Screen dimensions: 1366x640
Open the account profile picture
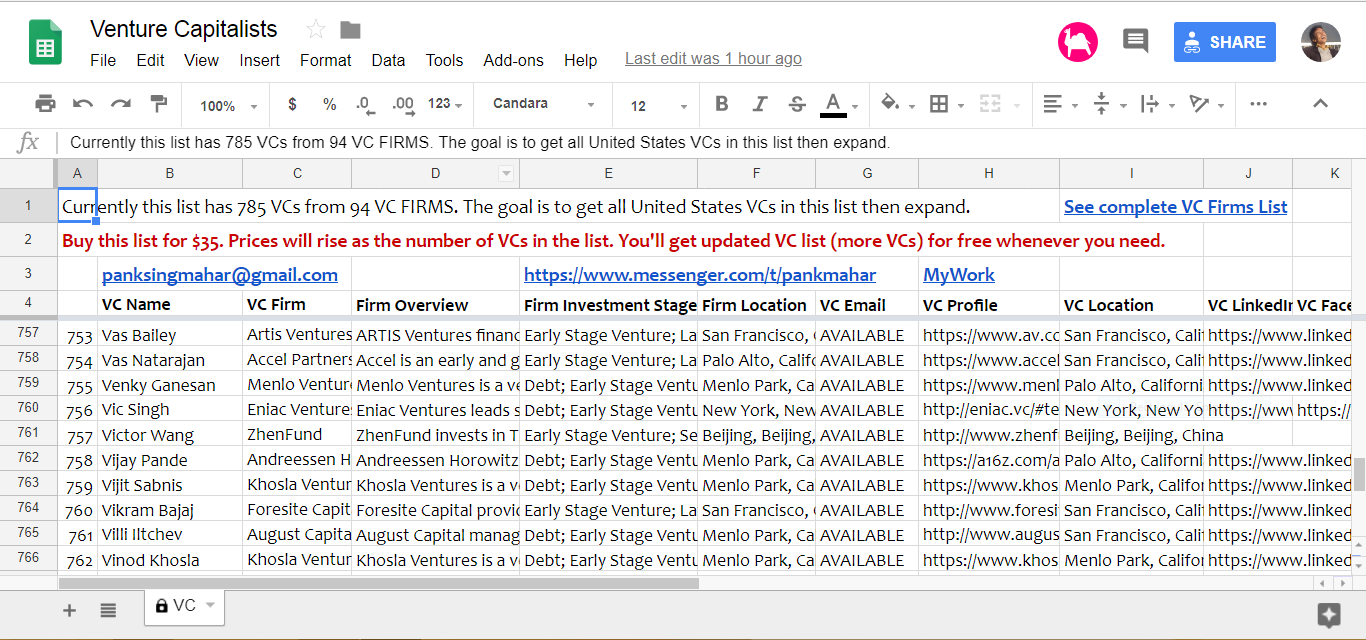(x=1320, y=42)
